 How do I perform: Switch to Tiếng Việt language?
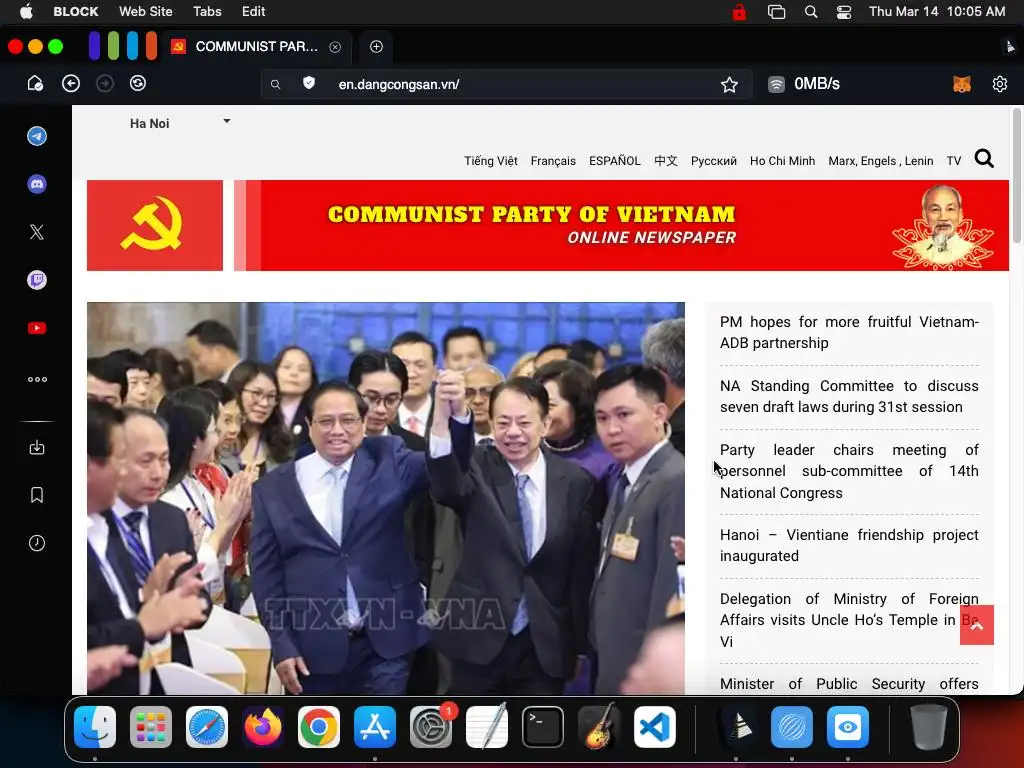pyautogui.click(x=490, y=161)
